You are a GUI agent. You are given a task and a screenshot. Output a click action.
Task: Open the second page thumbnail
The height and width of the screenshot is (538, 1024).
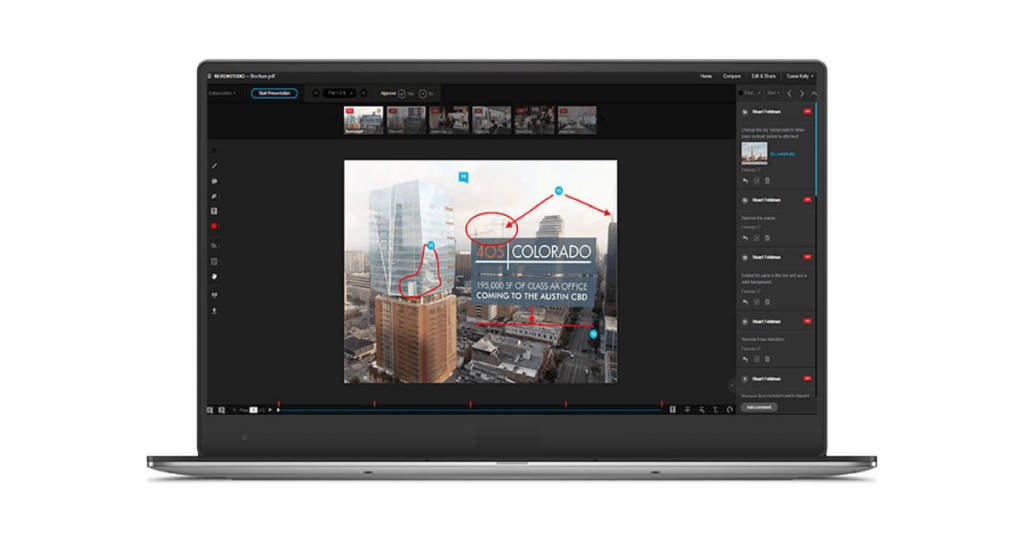(406, 120)
